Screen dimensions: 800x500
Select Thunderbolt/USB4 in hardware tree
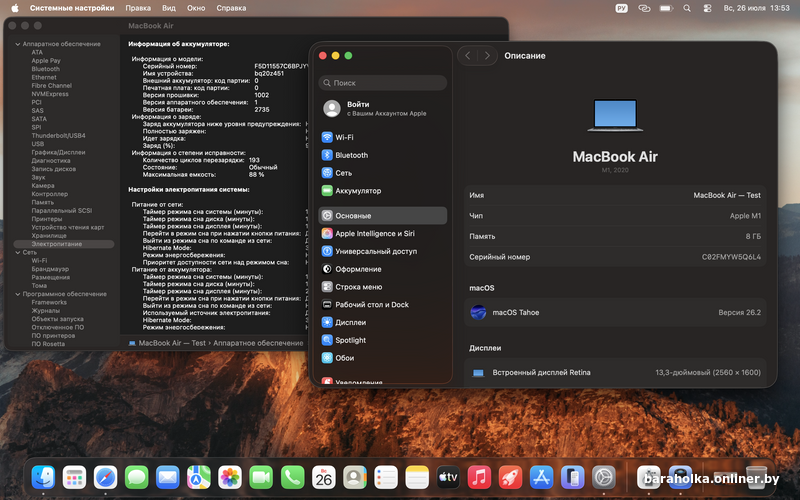click(58, 136)
